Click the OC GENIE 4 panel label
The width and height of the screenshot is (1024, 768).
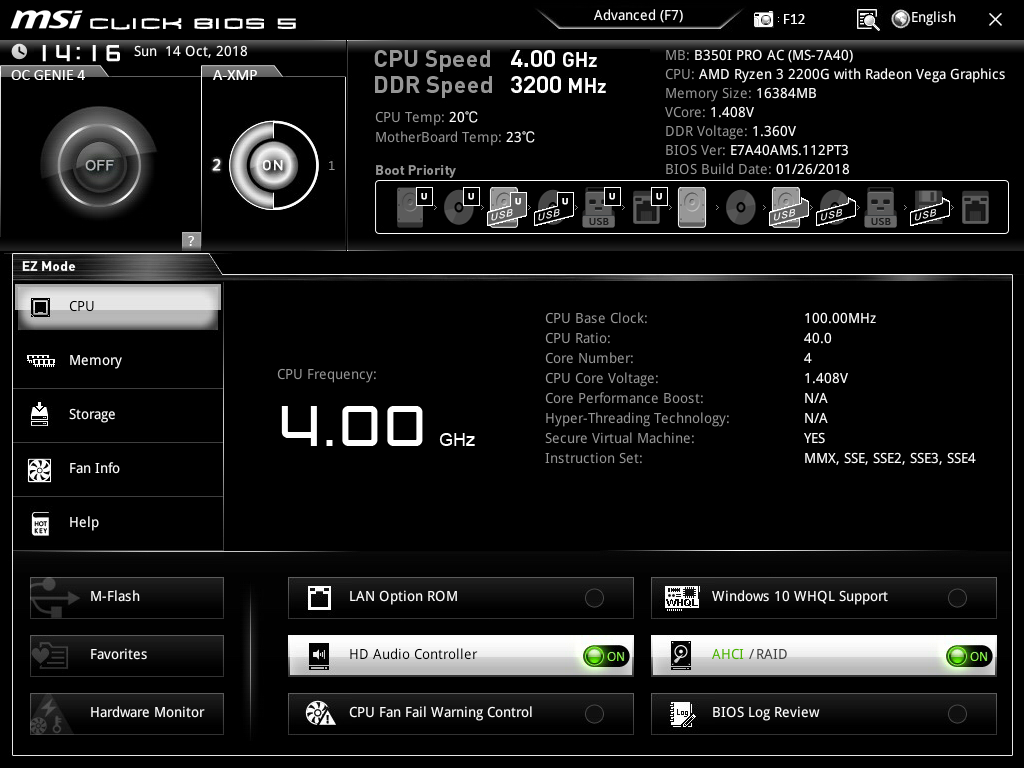[48, 75]
